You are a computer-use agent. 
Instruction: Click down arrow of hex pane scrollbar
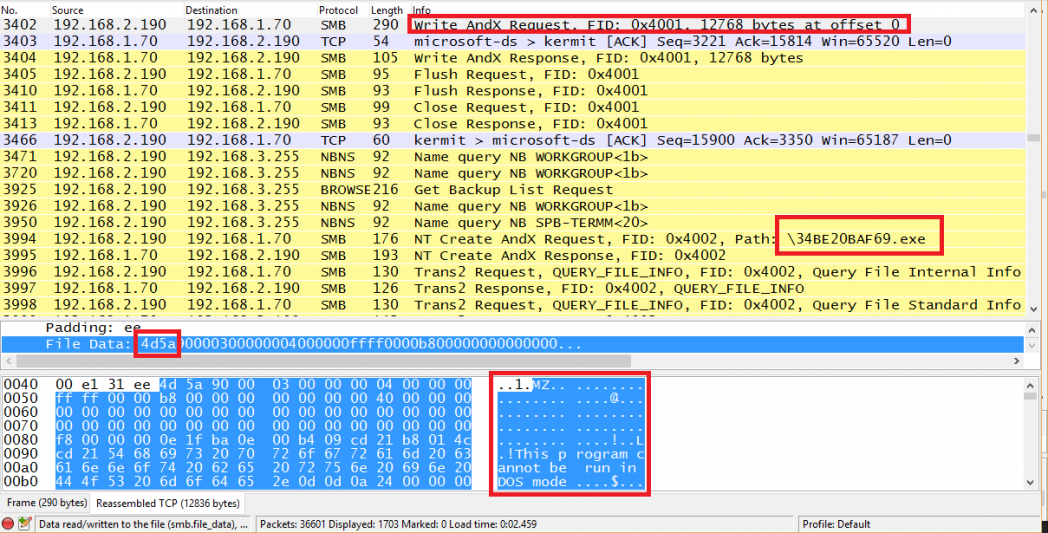click(x=1031, y=482)
